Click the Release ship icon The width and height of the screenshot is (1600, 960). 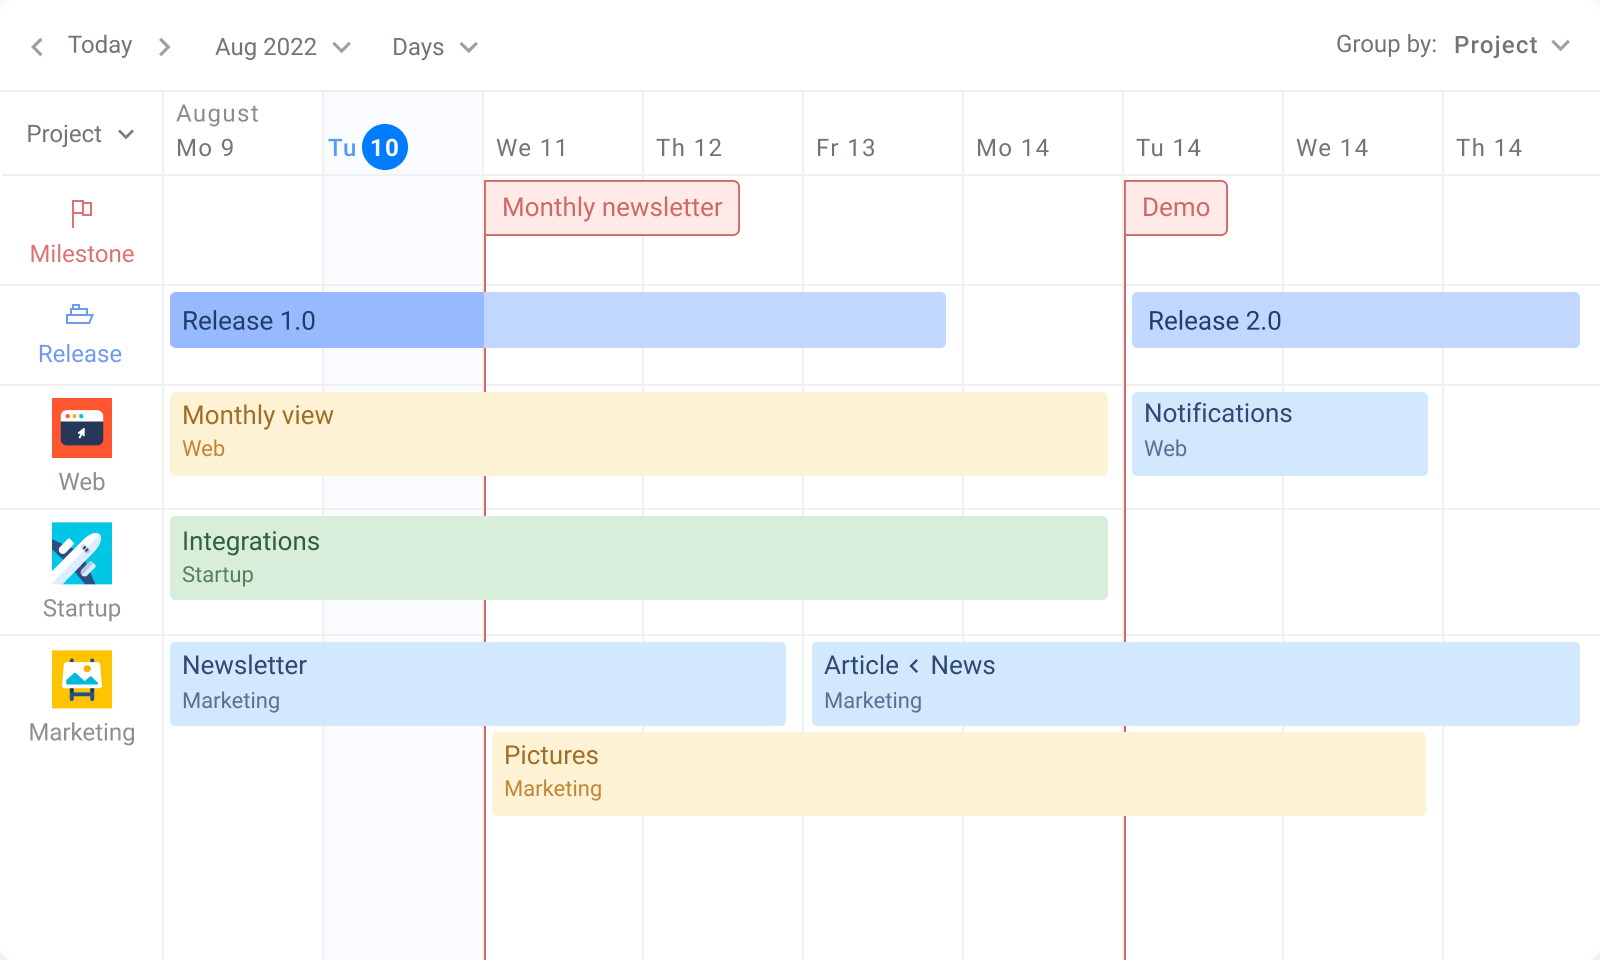[x=80, y=315]
